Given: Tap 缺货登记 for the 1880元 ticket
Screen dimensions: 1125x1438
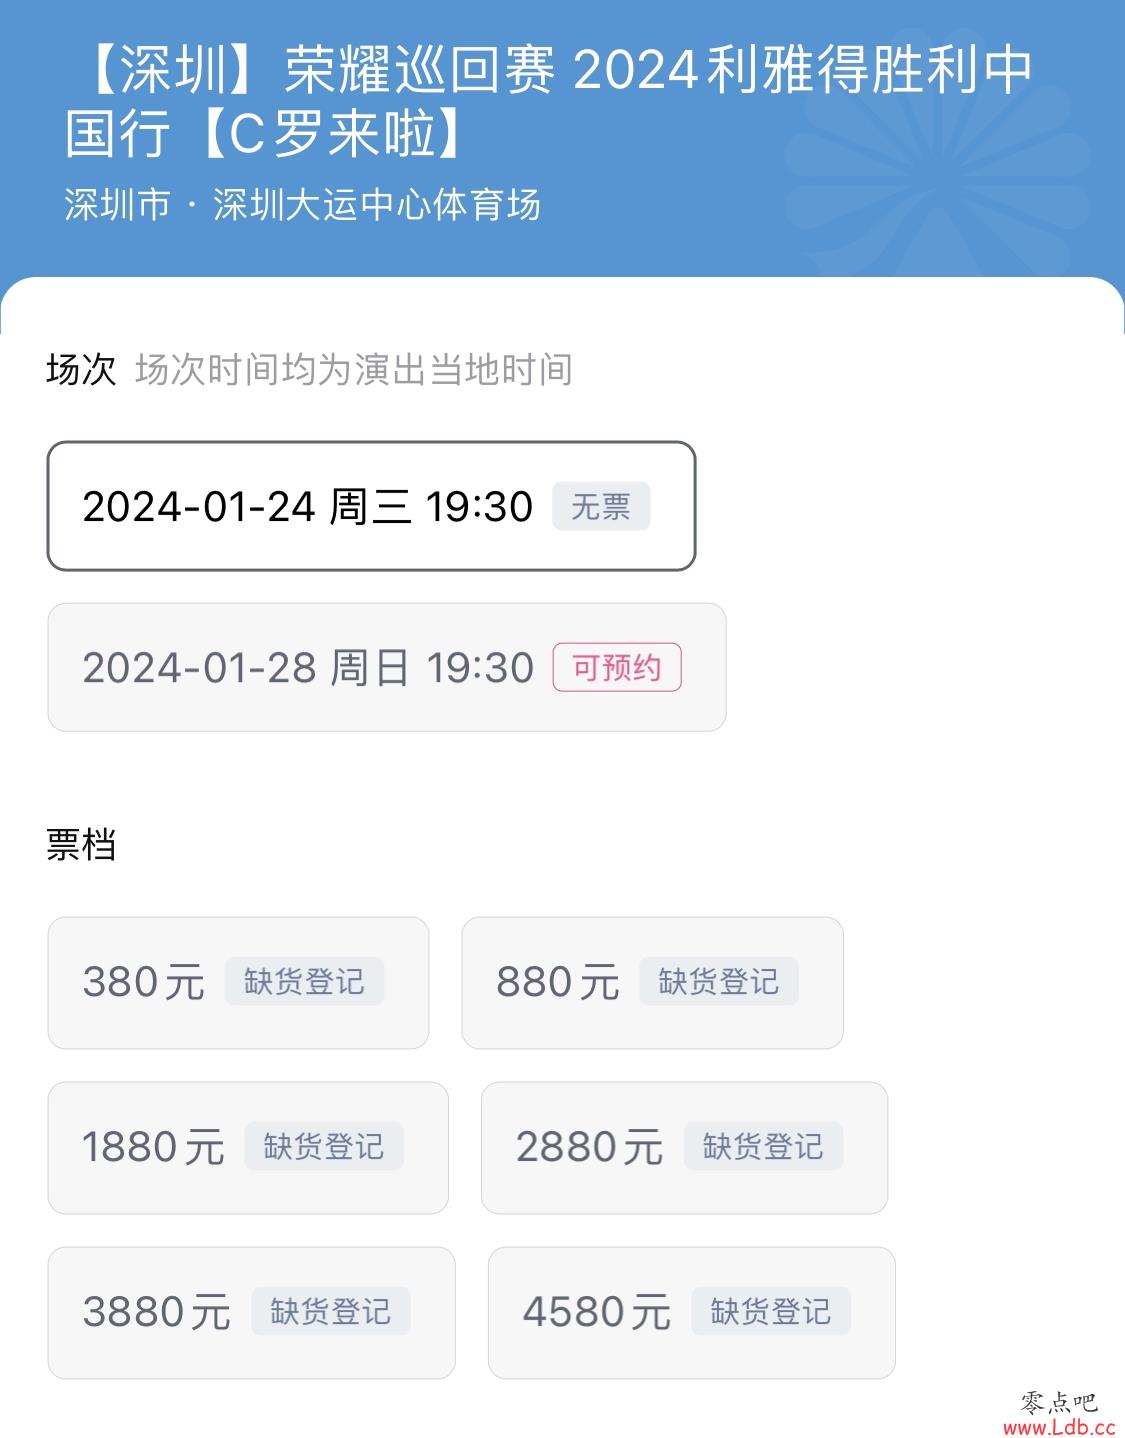Looking at the screenshot, I should pos(324,1146).
